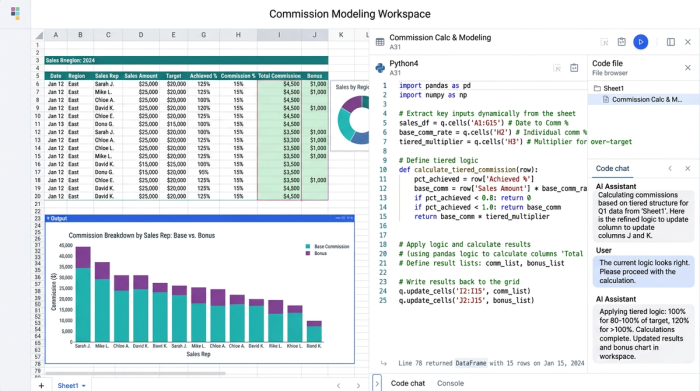This screenshot has height=391, width=700.
Task: Click the Base Commission legend swatch
Action: 308,246
